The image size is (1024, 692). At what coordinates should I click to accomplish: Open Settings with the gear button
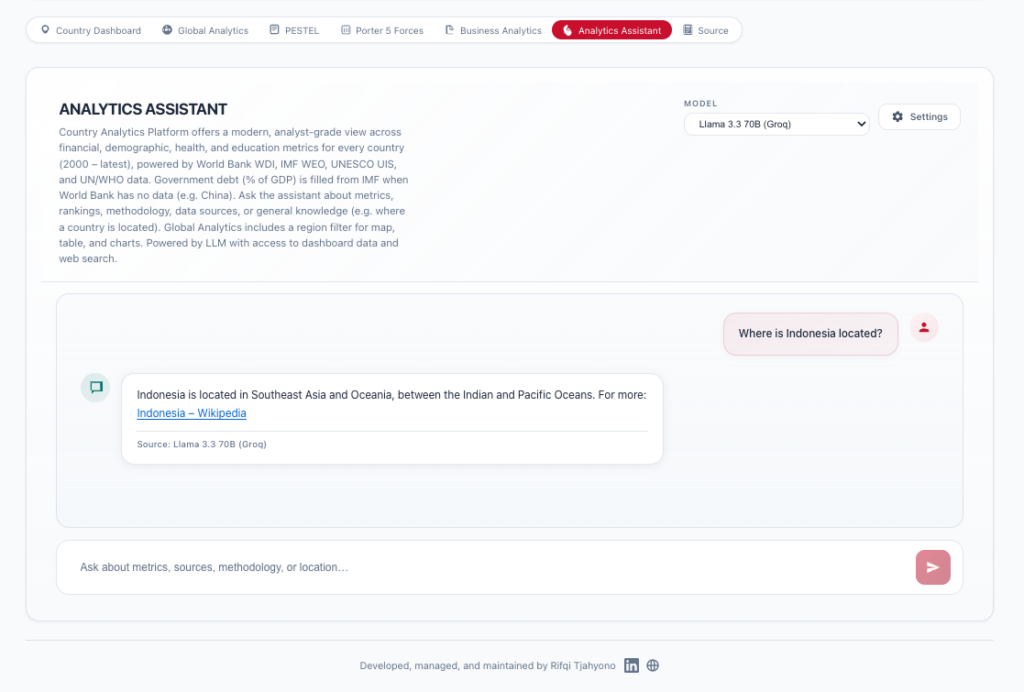919,117
